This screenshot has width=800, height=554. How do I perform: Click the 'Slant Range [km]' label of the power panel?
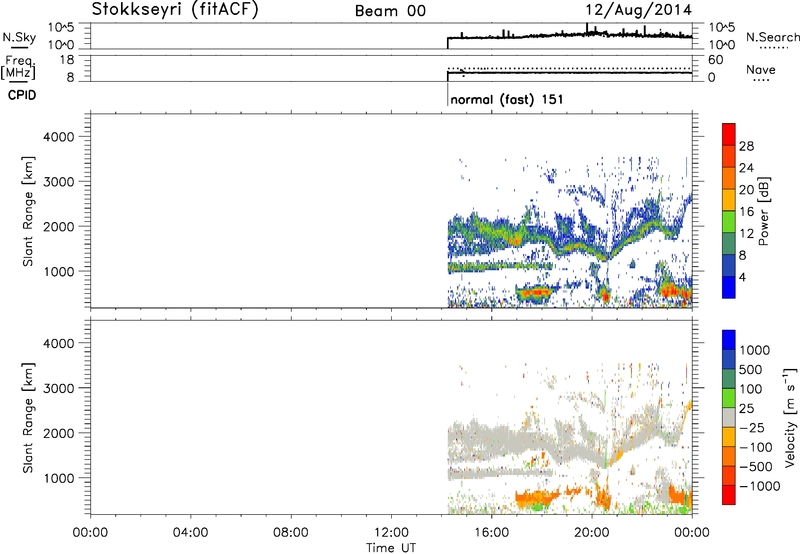(x=28, y=211)
